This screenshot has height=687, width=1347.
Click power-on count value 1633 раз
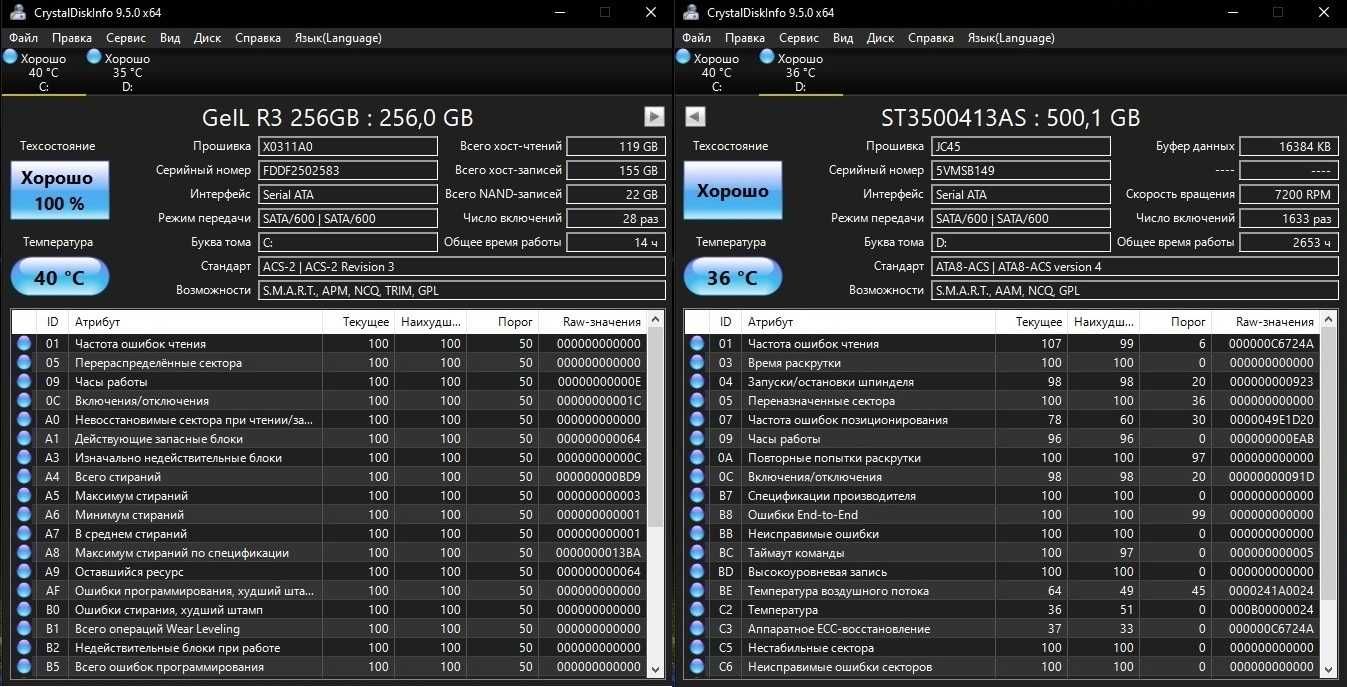[x=1289, y=218]
